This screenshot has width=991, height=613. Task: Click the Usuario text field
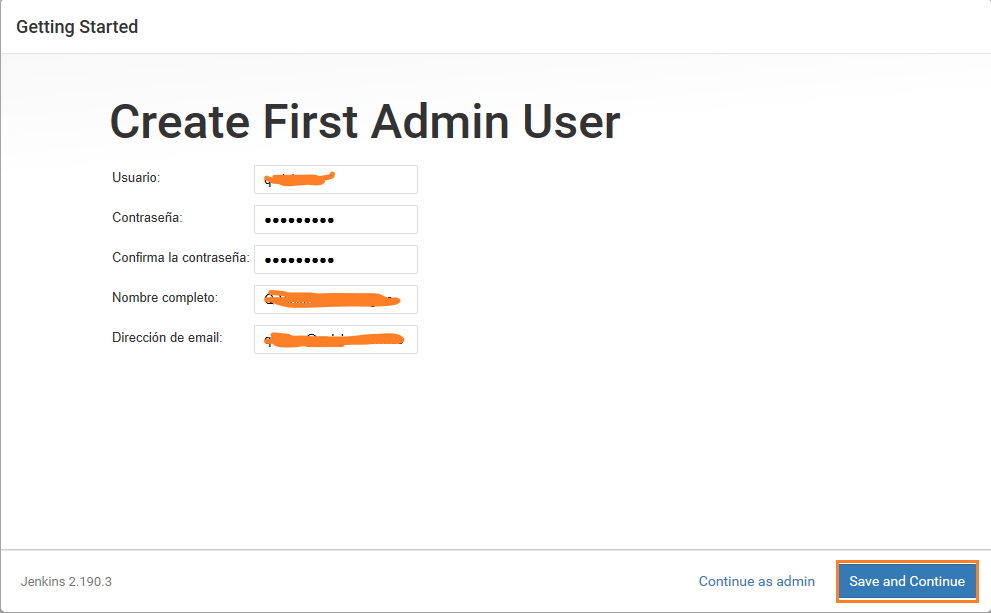tap(336, 180)
